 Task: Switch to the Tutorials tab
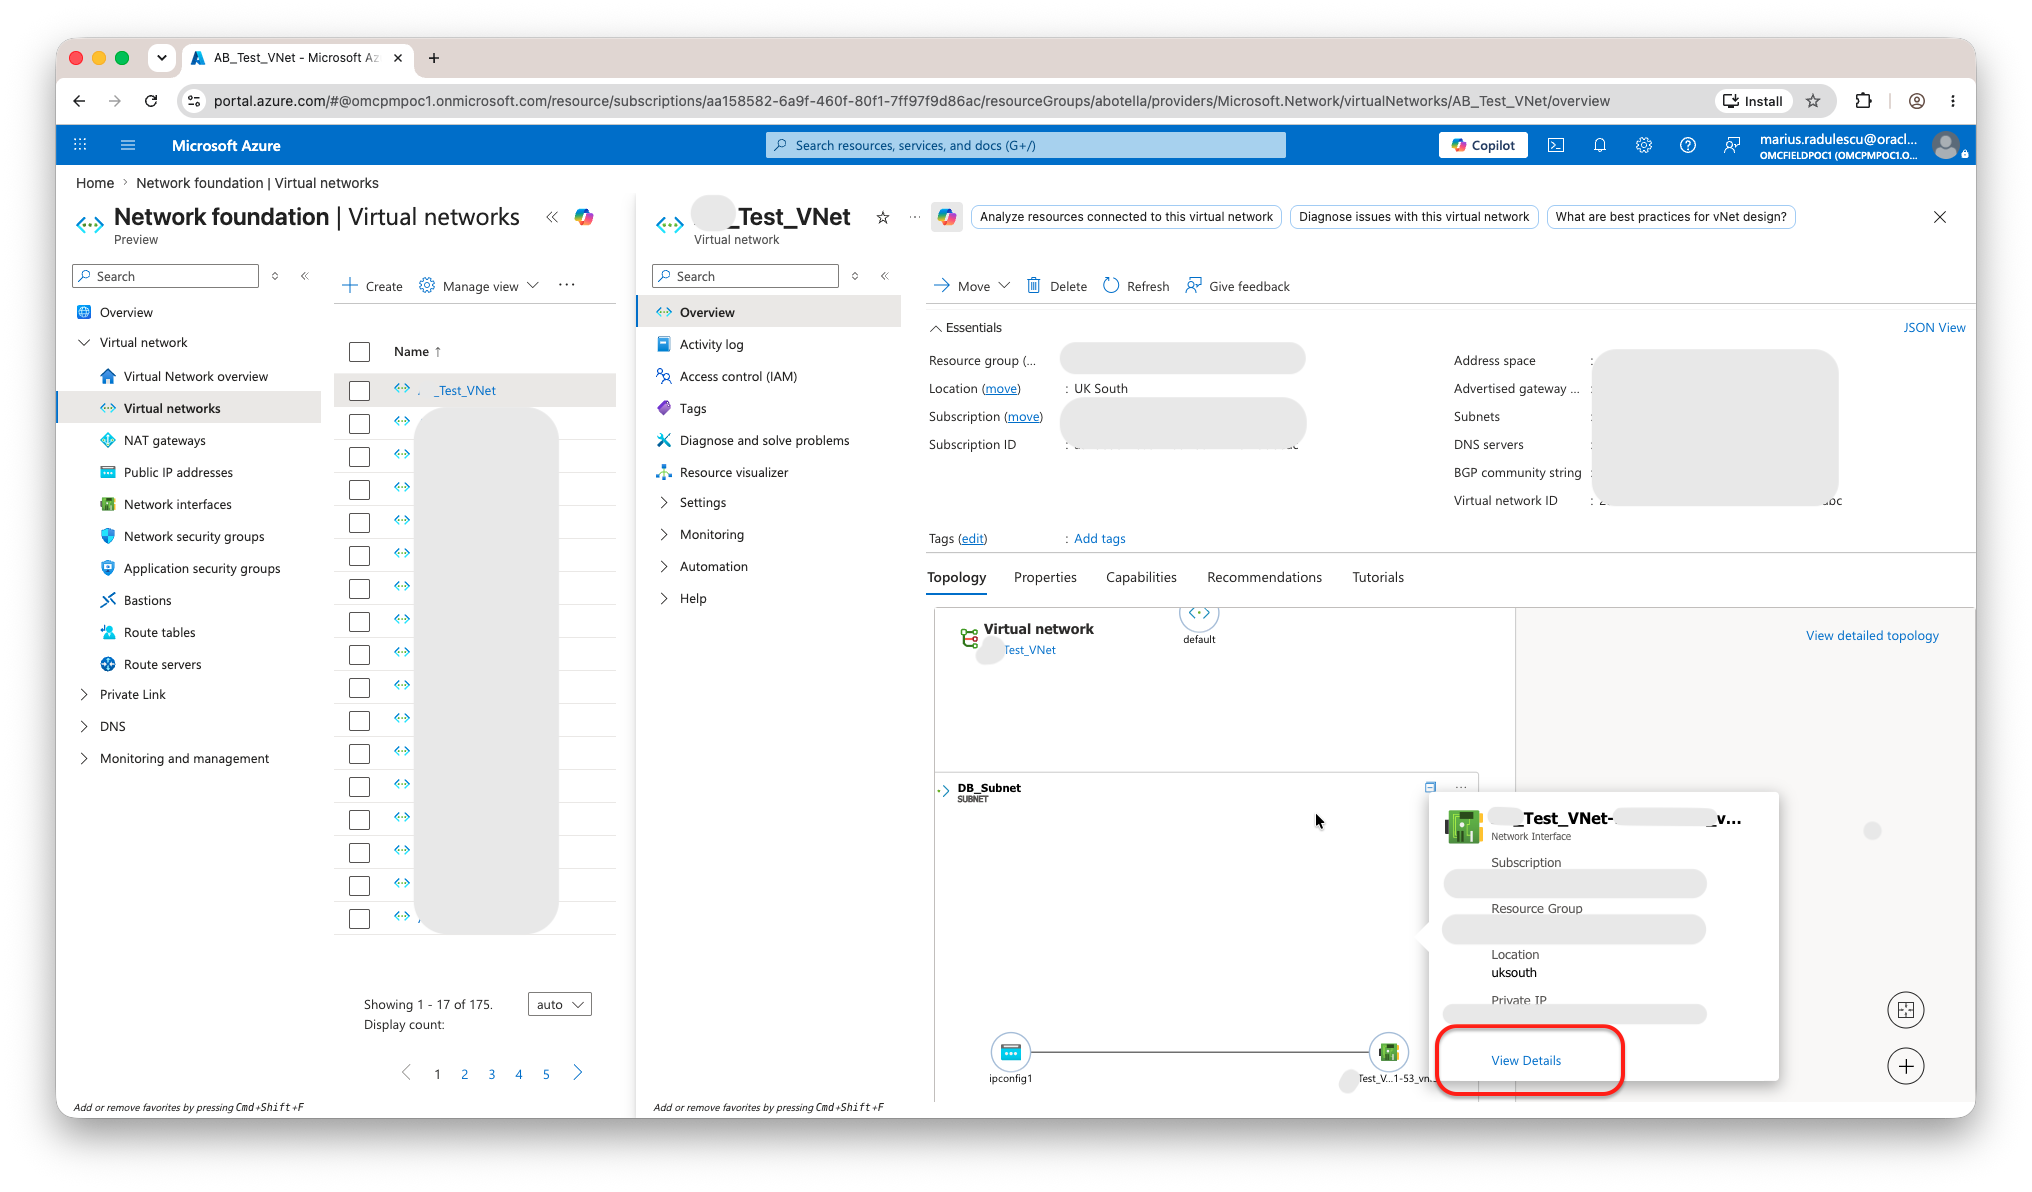coord(1378,577)
